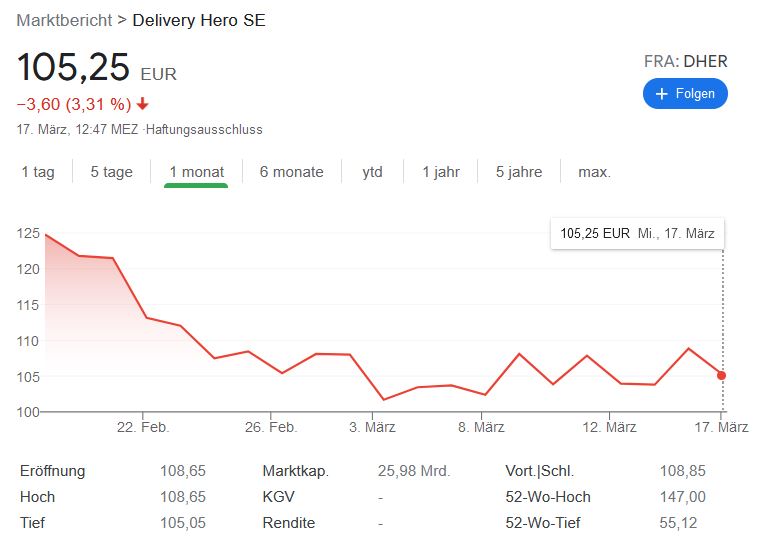
Task: Click the red data point on chart
Action: 721,375
